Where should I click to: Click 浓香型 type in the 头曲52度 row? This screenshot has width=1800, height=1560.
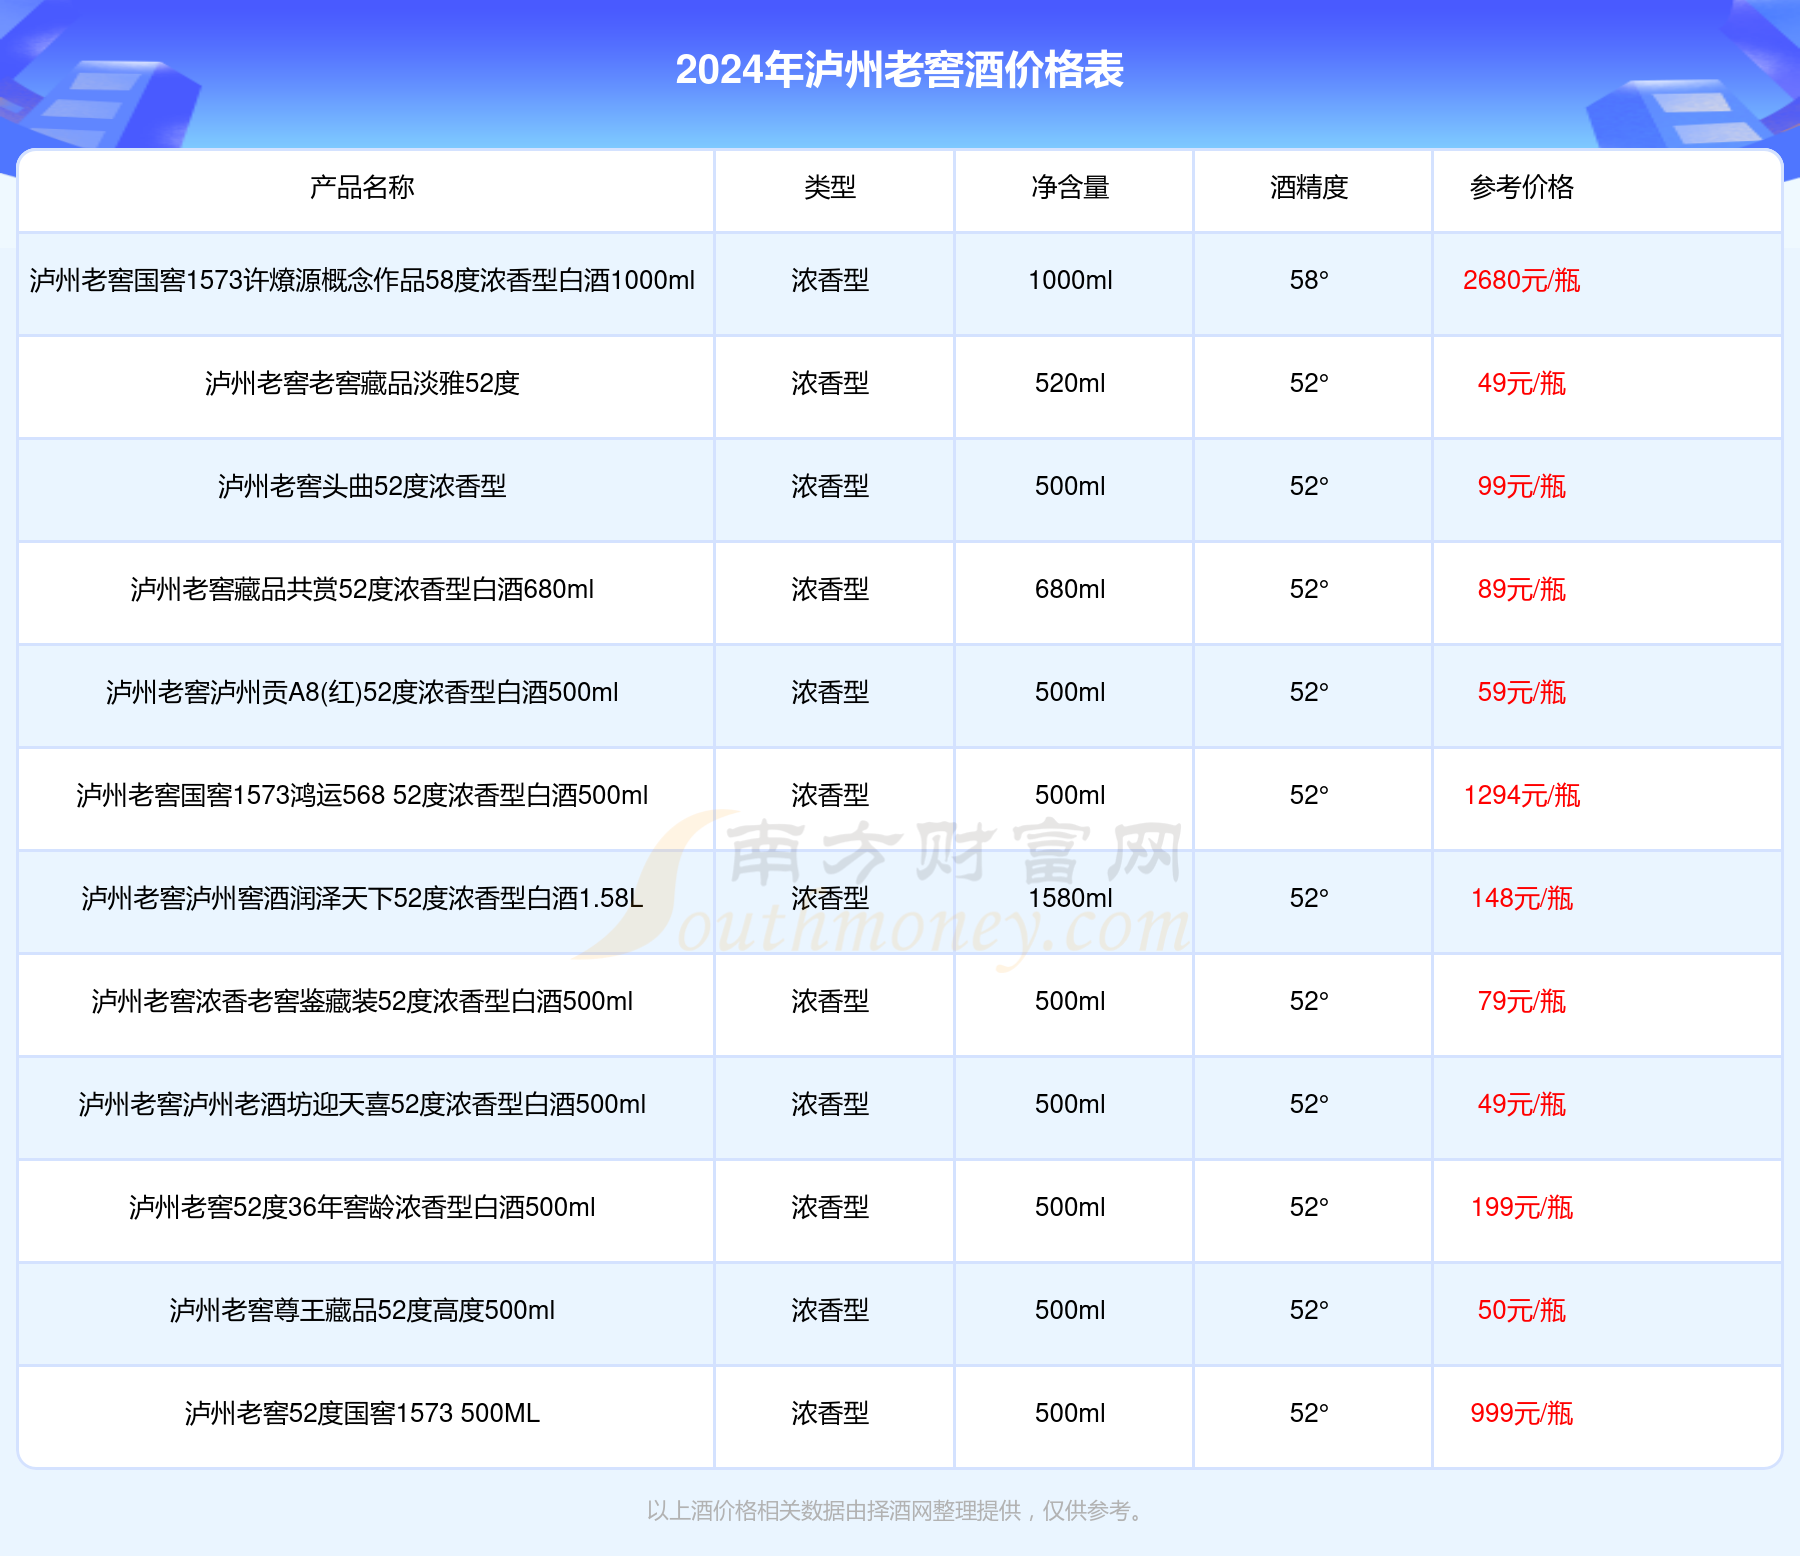pyautogui.click(x=830, y=487)
